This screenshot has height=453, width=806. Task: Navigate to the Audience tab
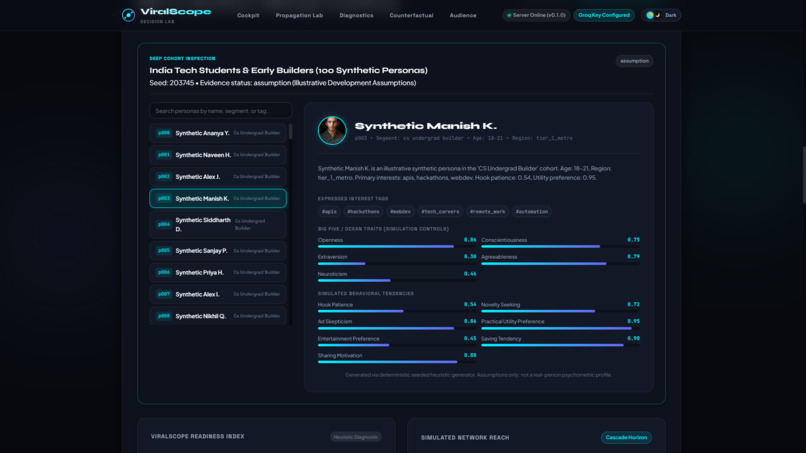tap(463, 15)
